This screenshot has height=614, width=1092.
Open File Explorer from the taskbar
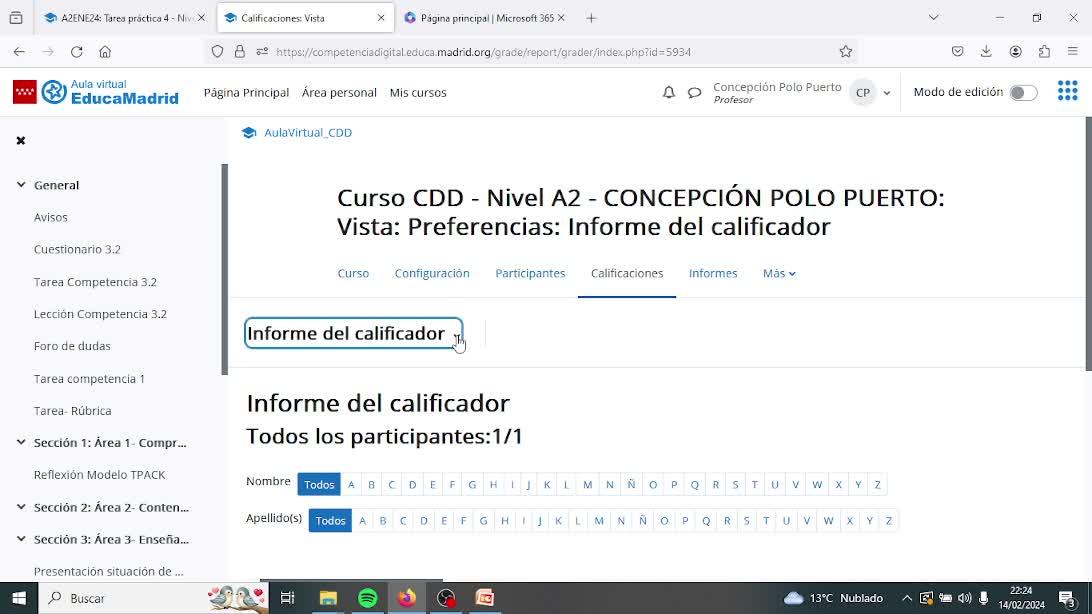tap(328, 598)
